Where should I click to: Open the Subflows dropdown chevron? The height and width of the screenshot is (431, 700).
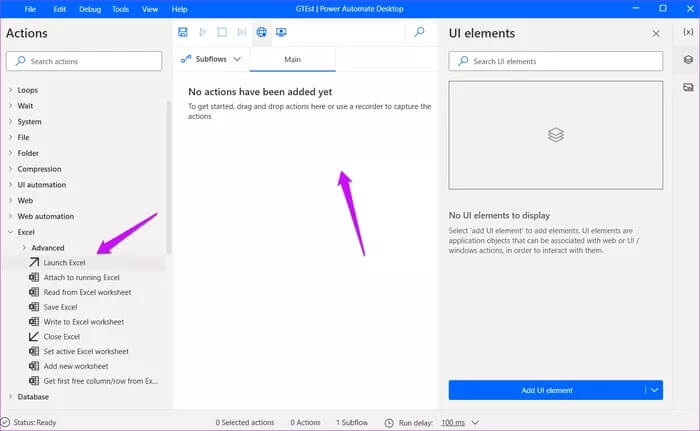tap(237, 59)
